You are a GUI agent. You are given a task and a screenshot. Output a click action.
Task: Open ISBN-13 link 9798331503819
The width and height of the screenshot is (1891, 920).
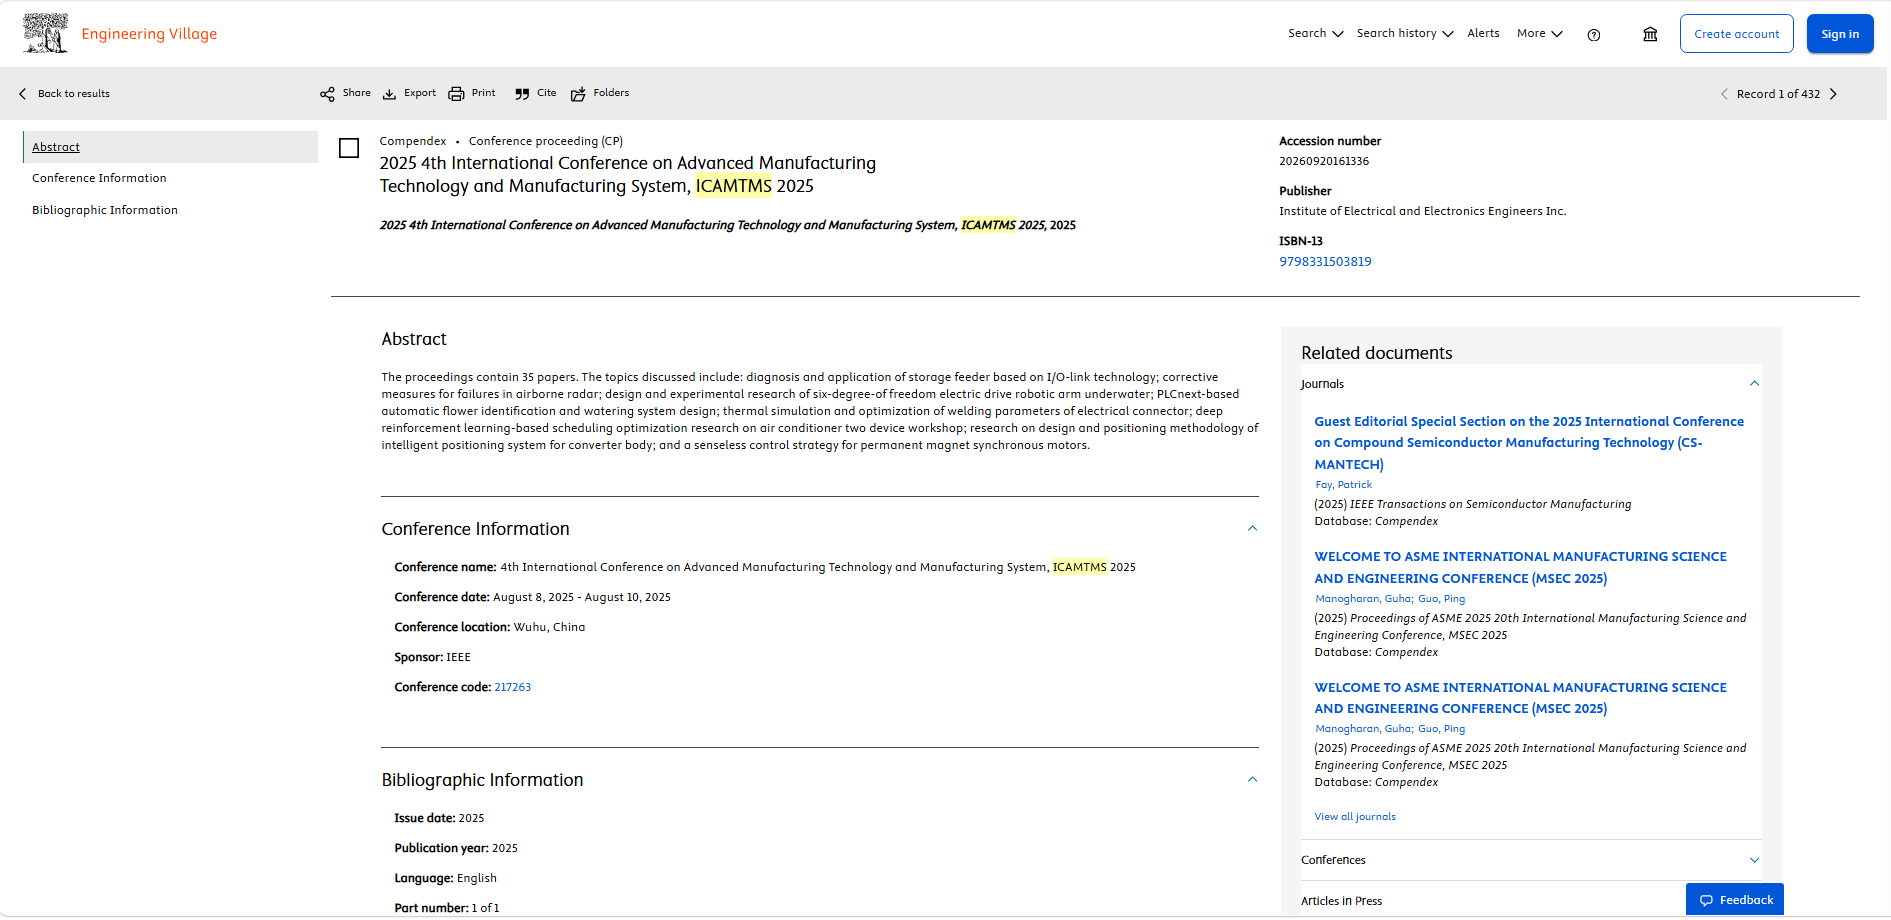[1325, 262]
